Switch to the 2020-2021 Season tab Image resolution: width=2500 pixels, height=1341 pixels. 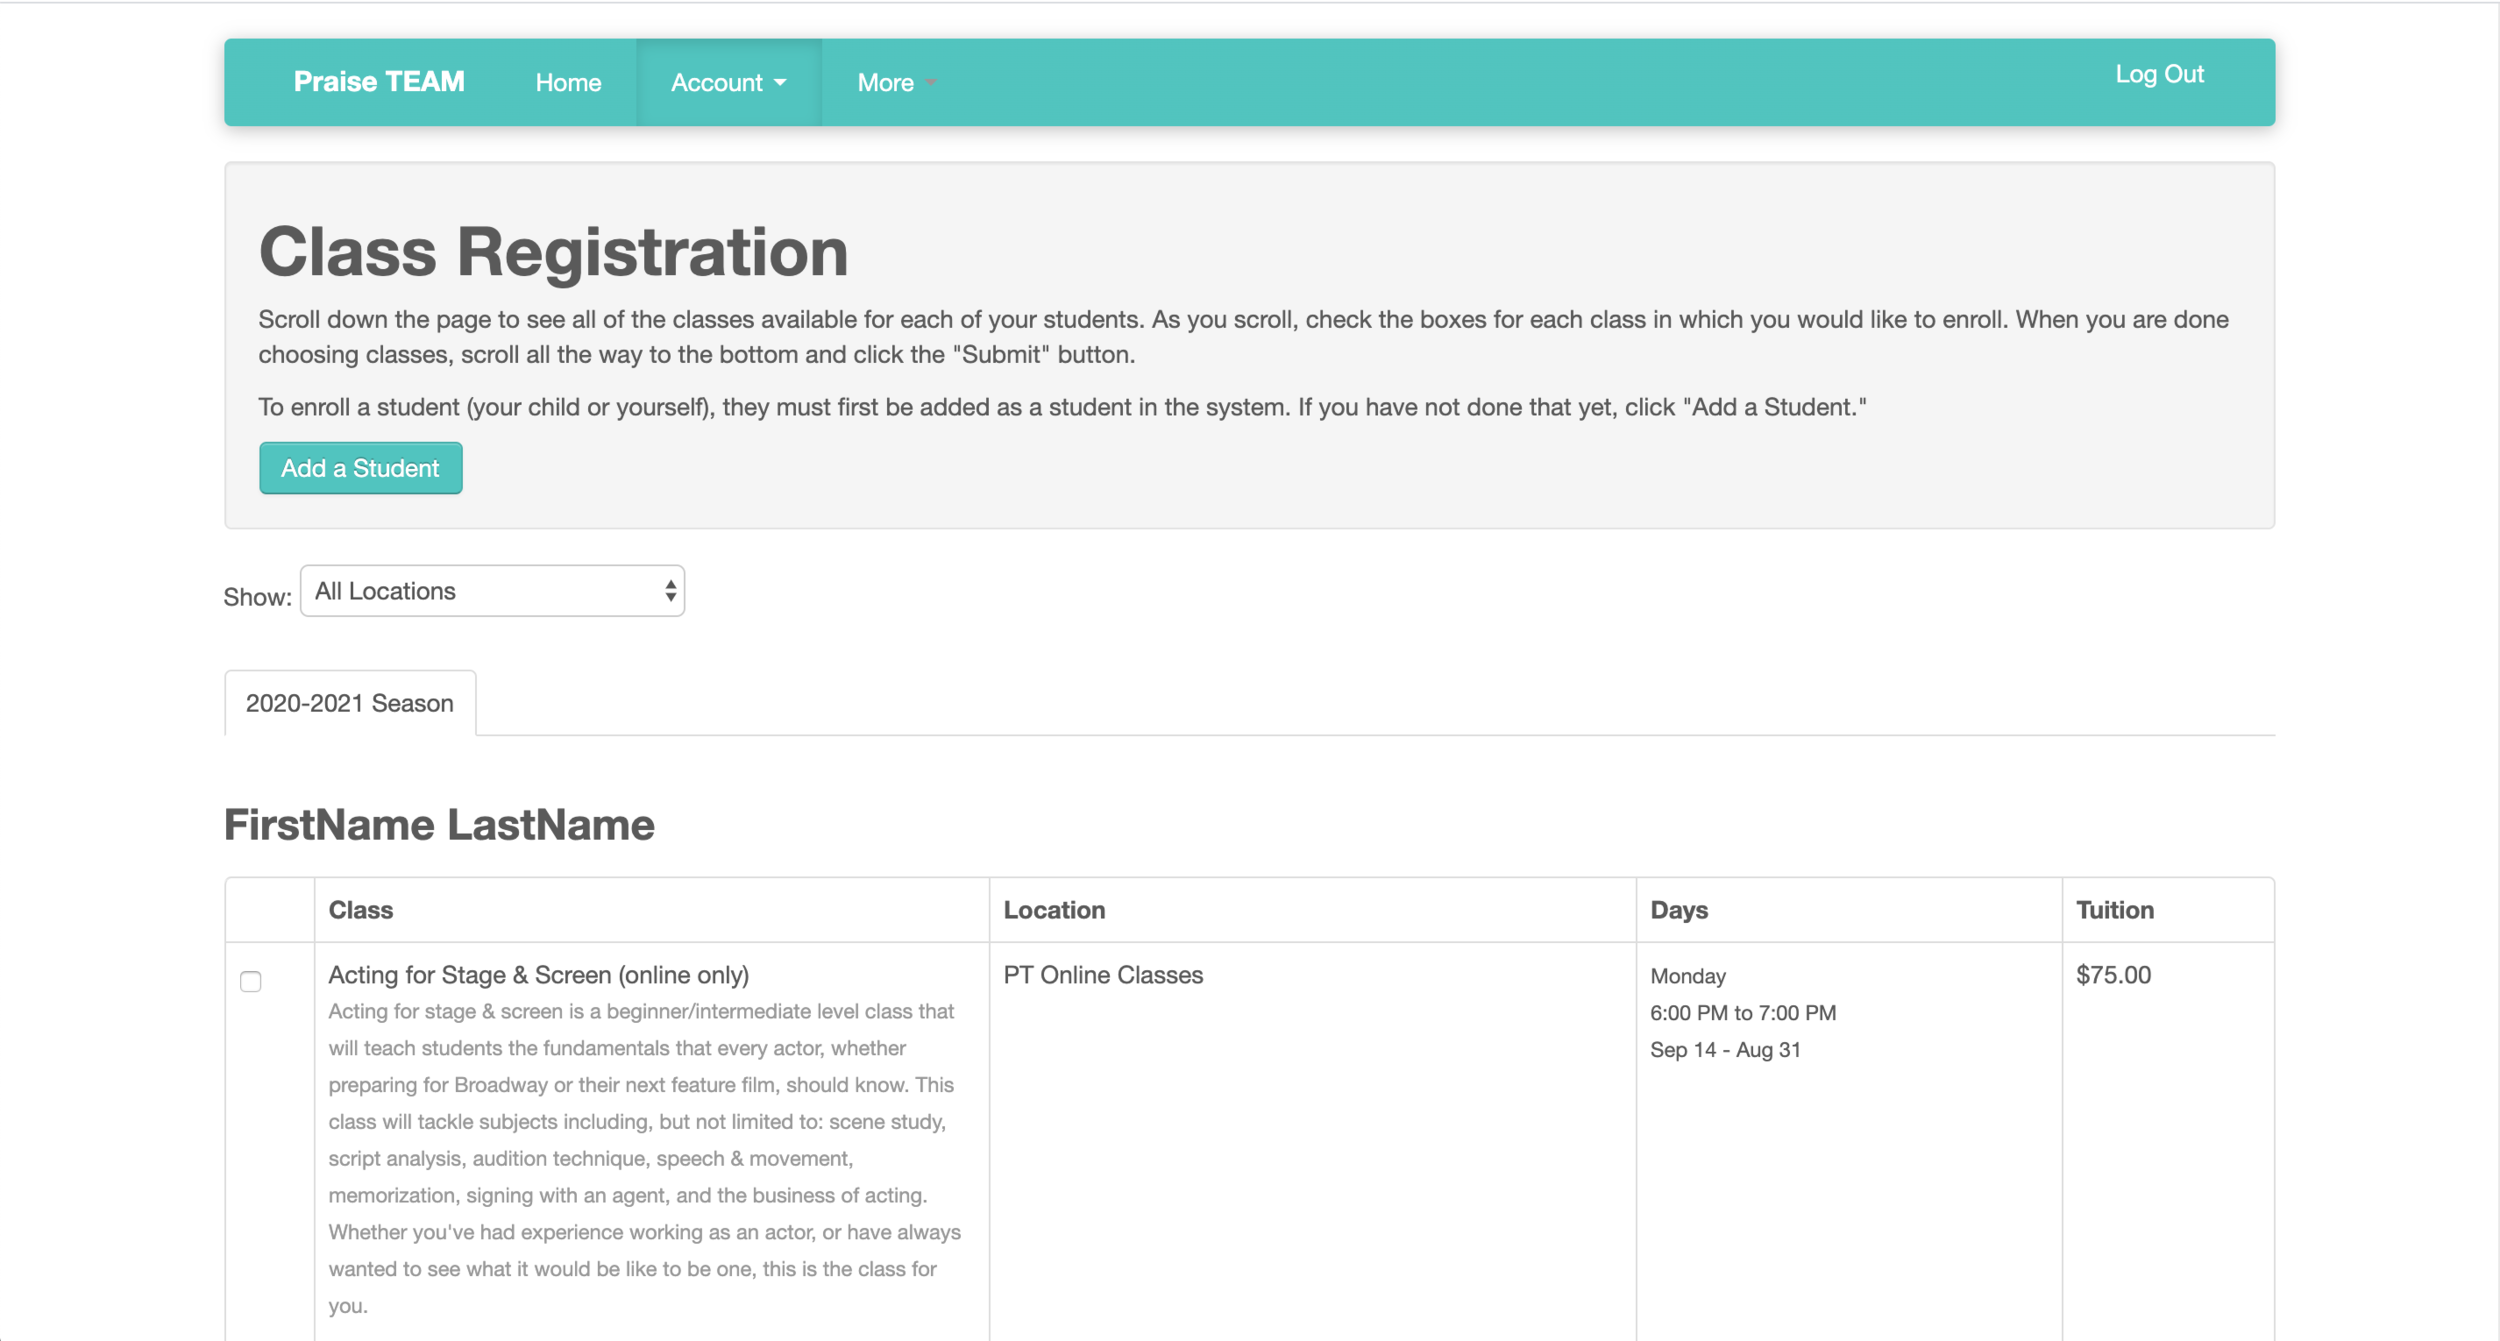pos(350,703)
